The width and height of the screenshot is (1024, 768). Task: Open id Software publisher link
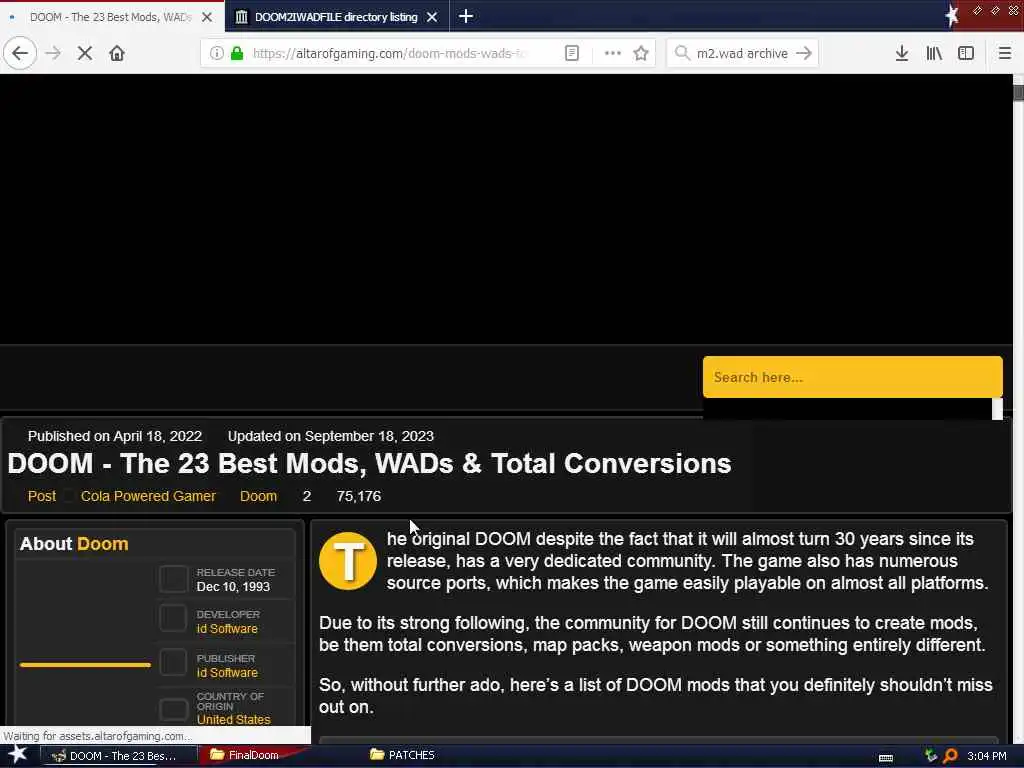(x=227, y=673)
